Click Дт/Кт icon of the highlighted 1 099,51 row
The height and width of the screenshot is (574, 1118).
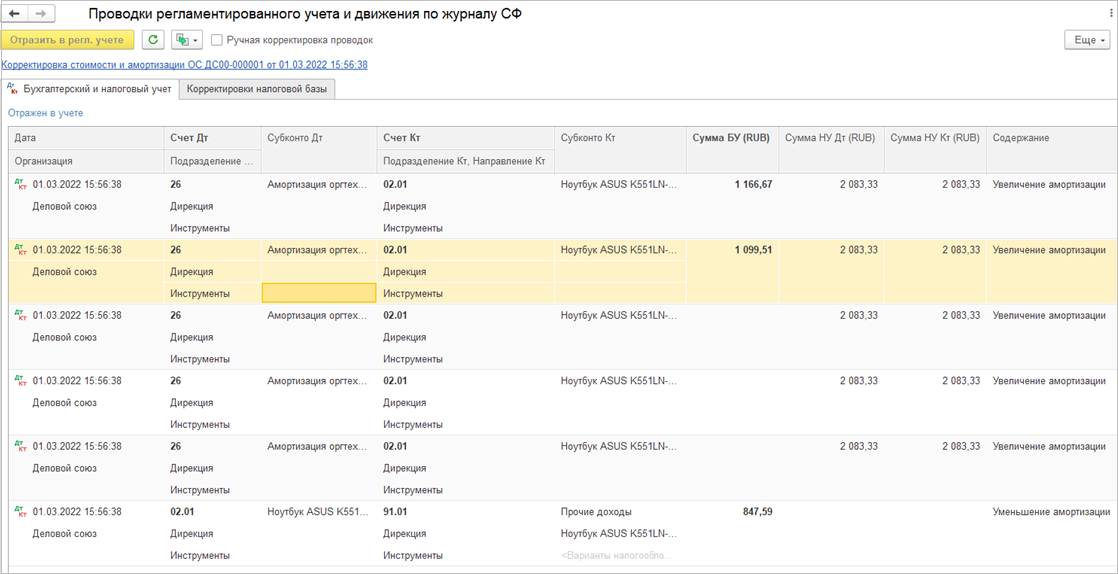point(21,250)
